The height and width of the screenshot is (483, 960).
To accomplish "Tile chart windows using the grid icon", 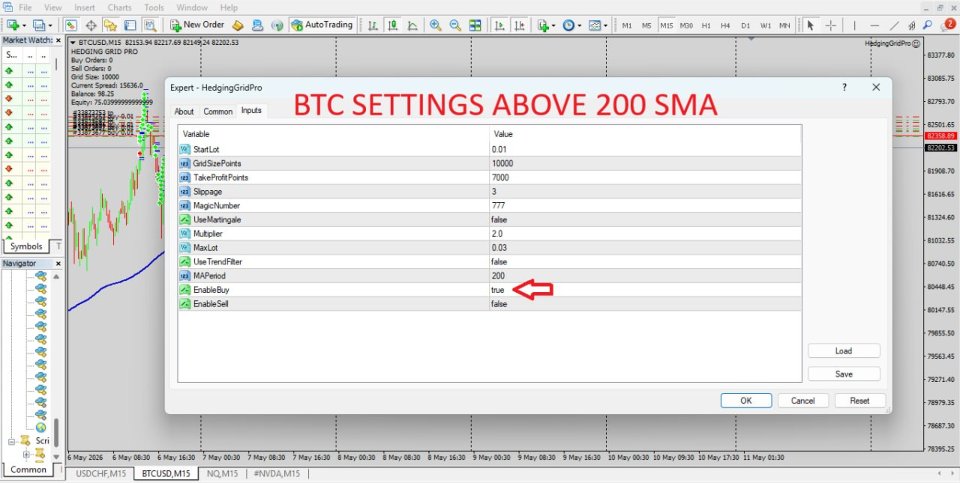I will click(475, 25).
